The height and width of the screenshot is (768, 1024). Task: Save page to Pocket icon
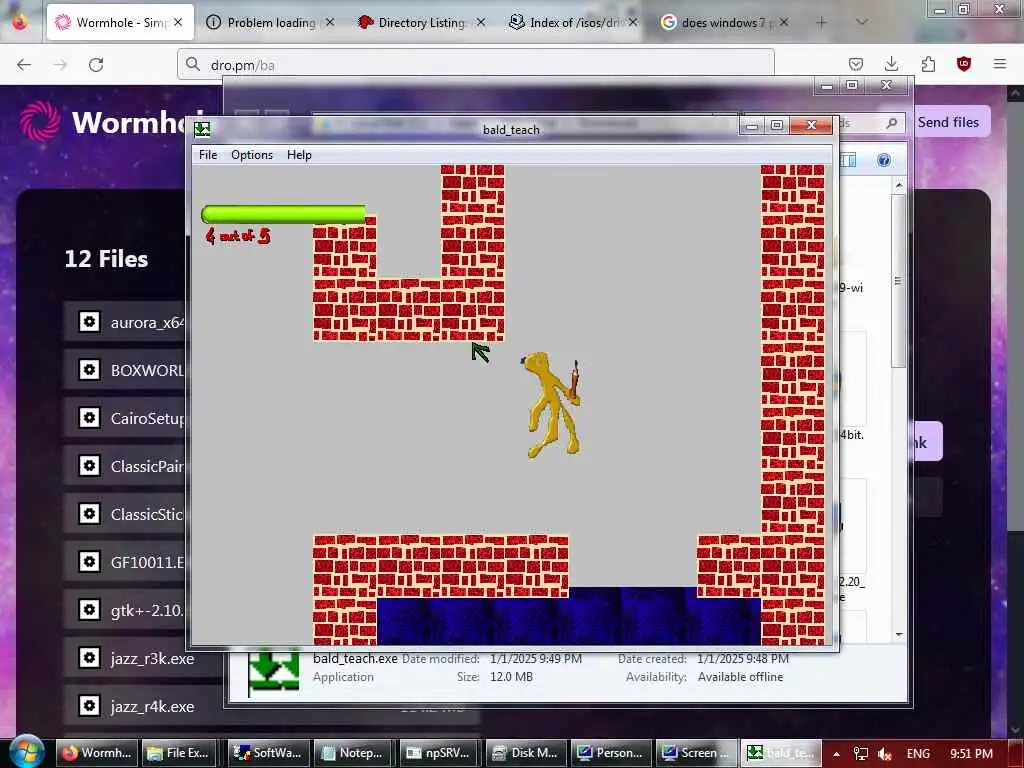pos(856,64)
